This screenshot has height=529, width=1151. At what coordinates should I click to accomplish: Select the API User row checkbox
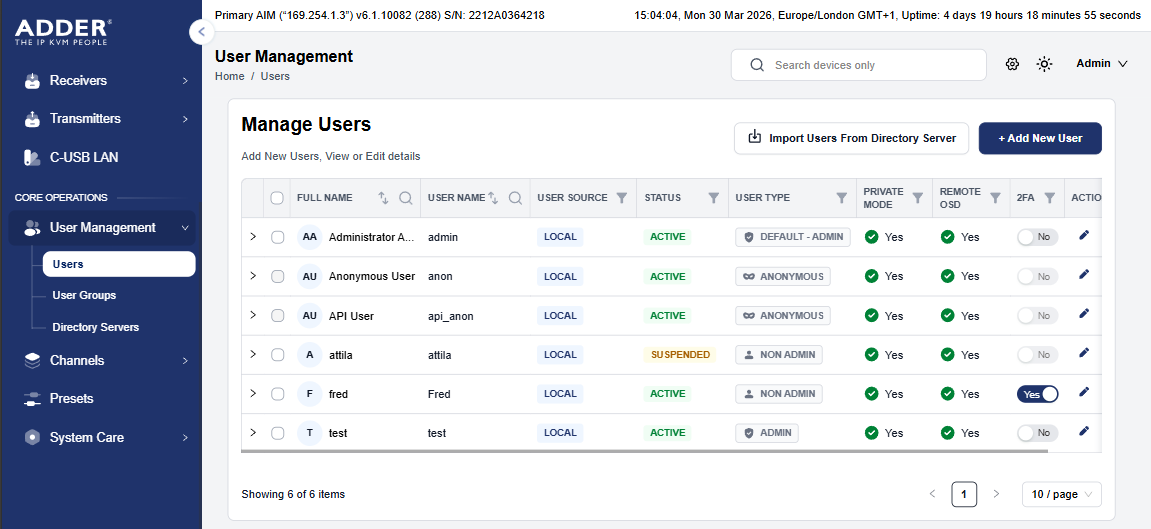tap(277, 315)
